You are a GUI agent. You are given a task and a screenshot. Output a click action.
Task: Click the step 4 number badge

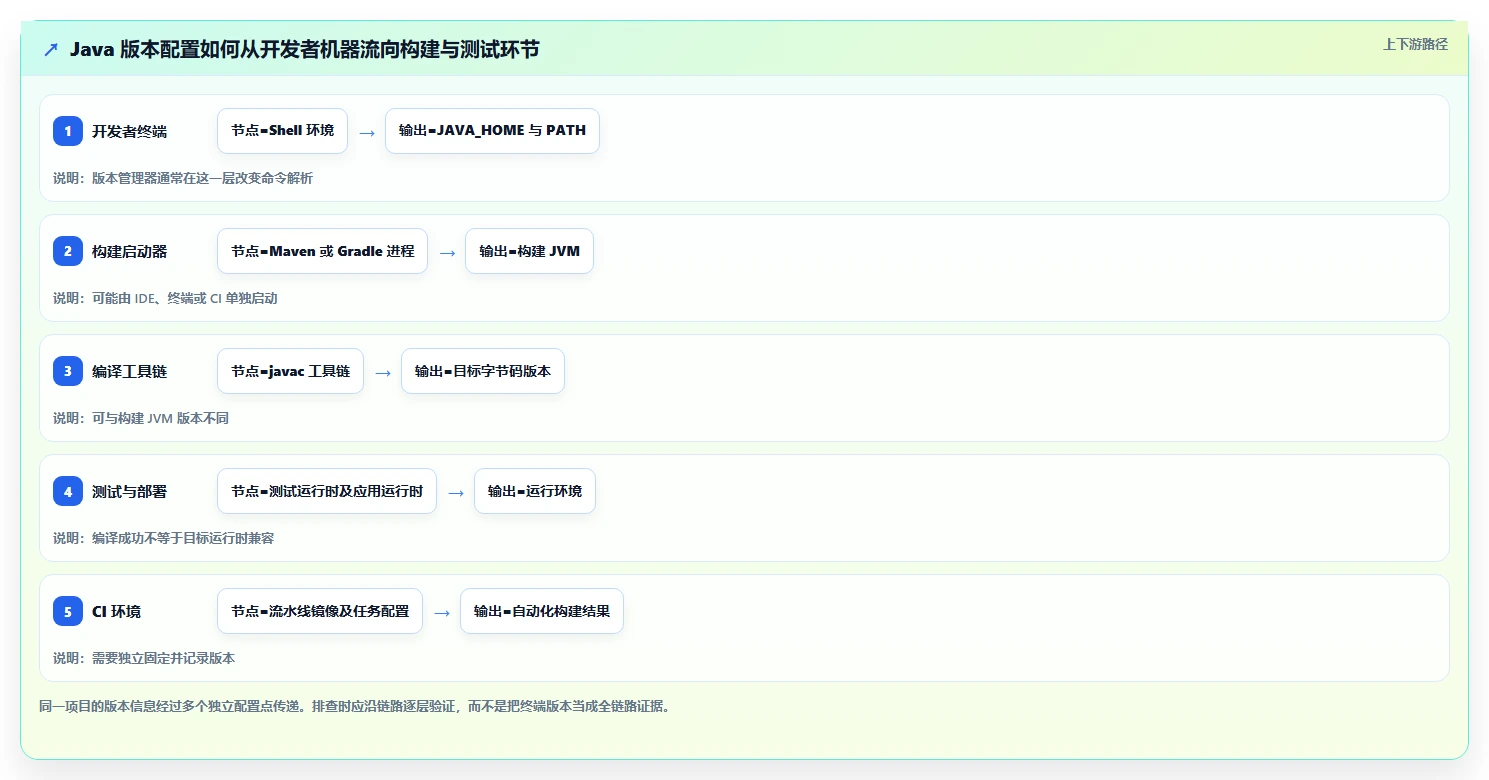[68, 491]
